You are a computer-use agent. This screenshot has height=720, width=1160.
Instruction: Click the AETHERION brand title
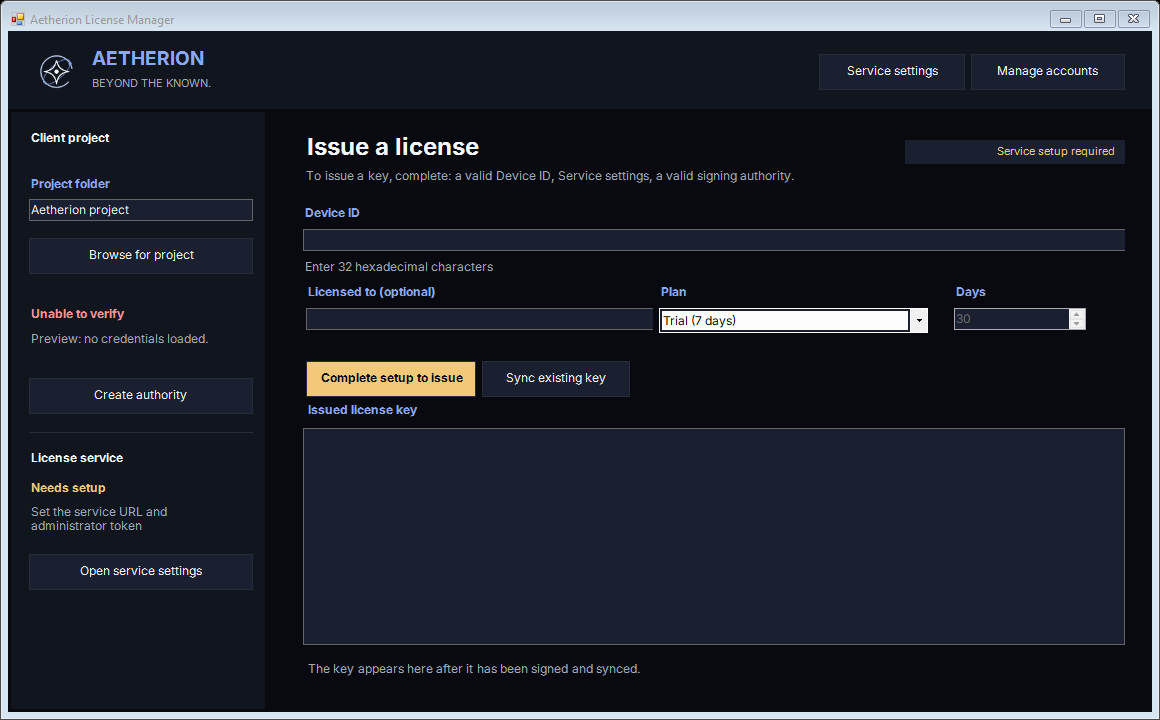click(148, 58)
